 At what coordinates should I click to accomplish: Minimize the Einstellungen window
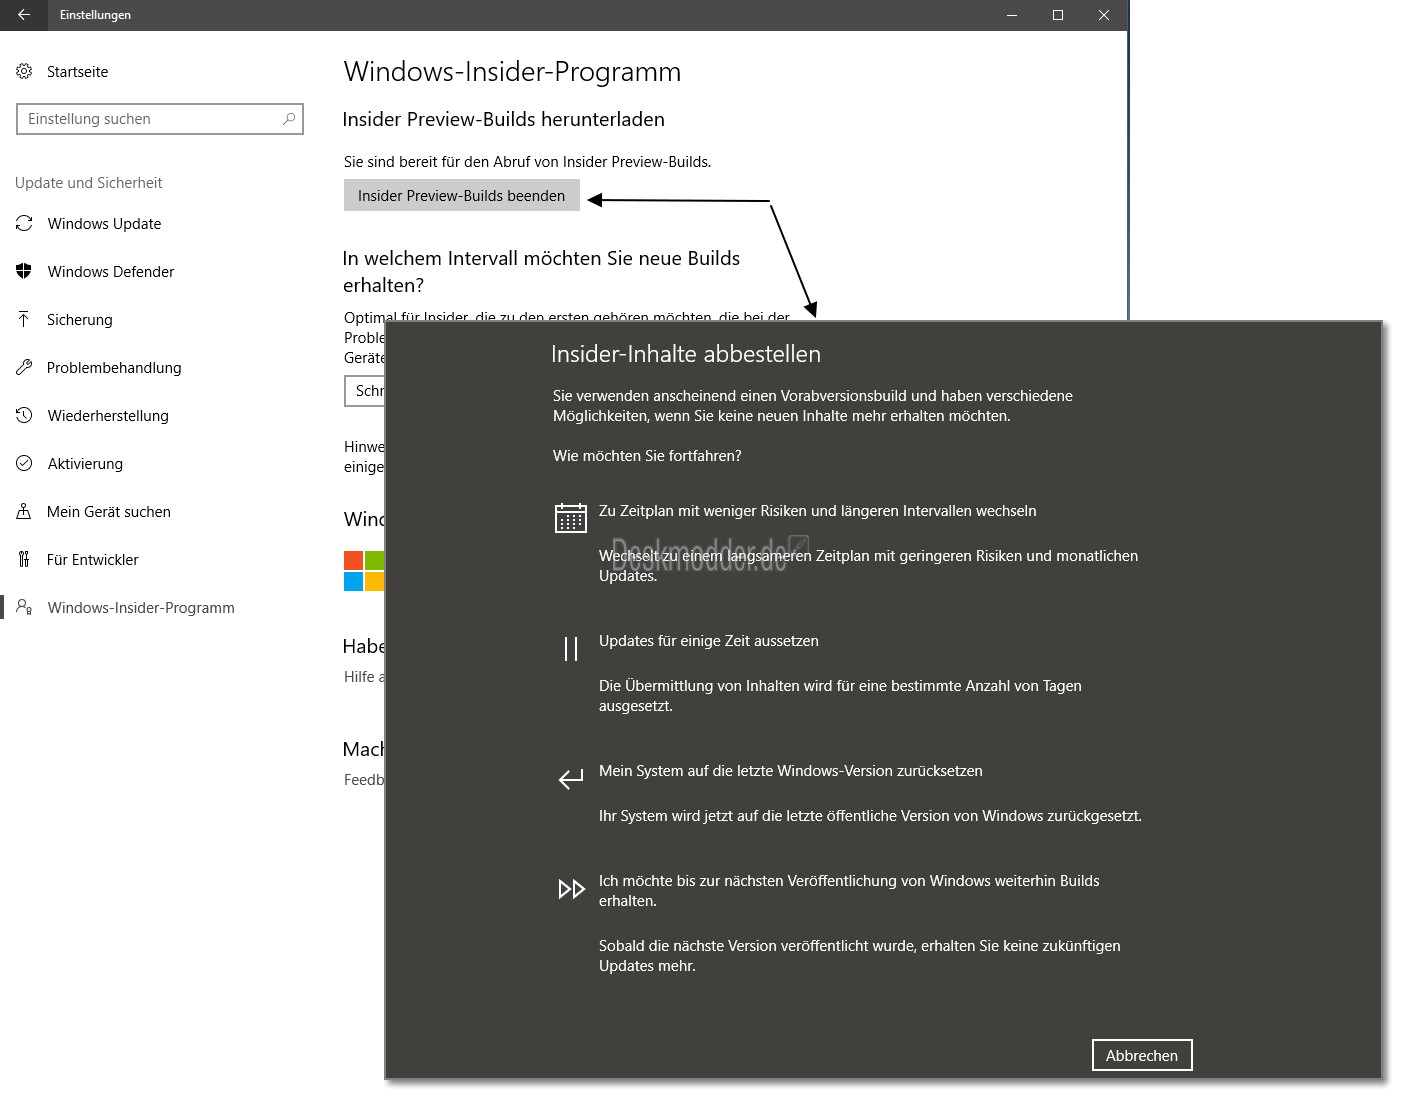click(1012, 15)
